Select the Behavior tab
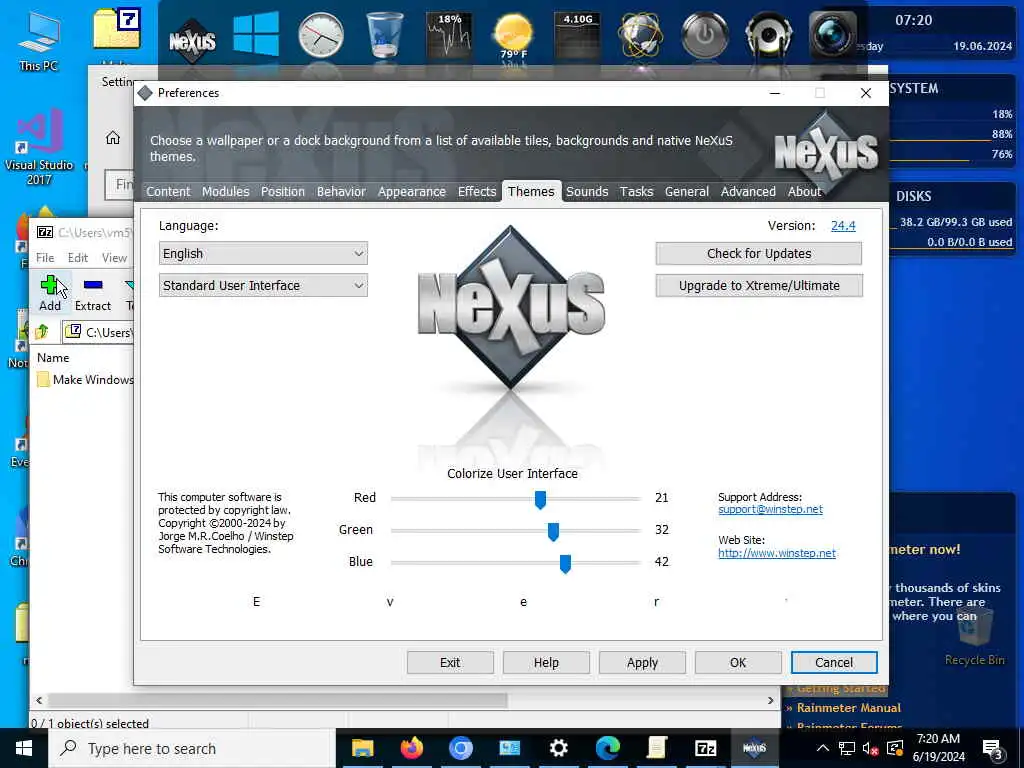Viewport: 1024px width, 768px height. 341,191
